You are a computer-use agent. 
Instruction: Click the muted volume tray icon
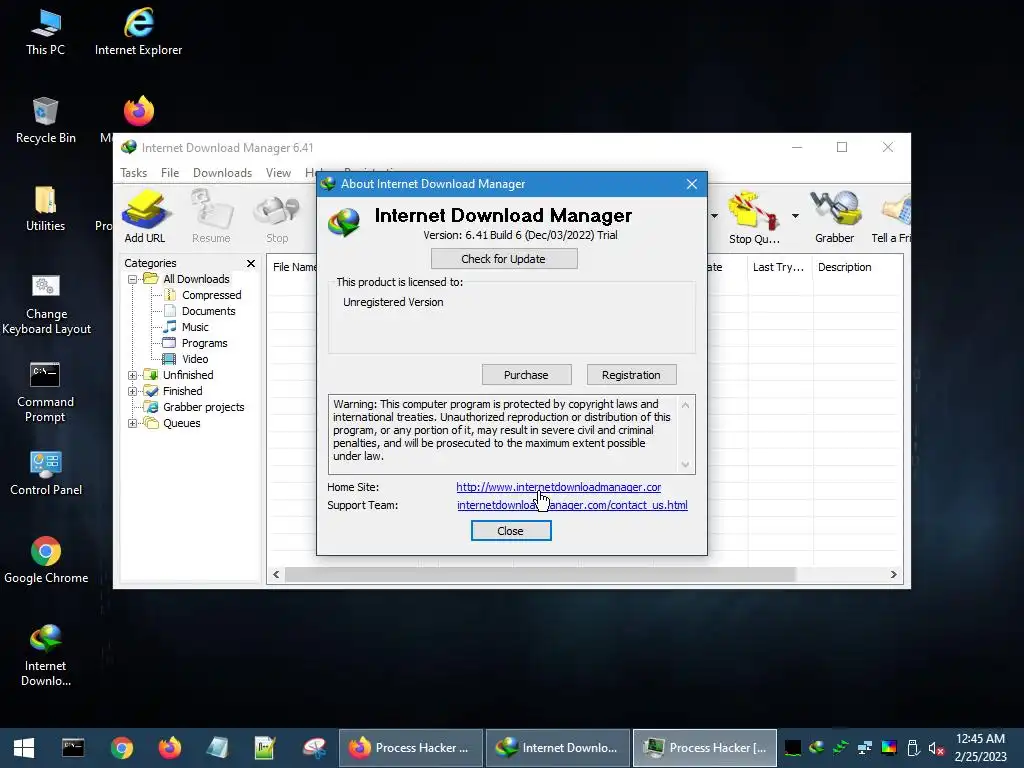[936, 748]
